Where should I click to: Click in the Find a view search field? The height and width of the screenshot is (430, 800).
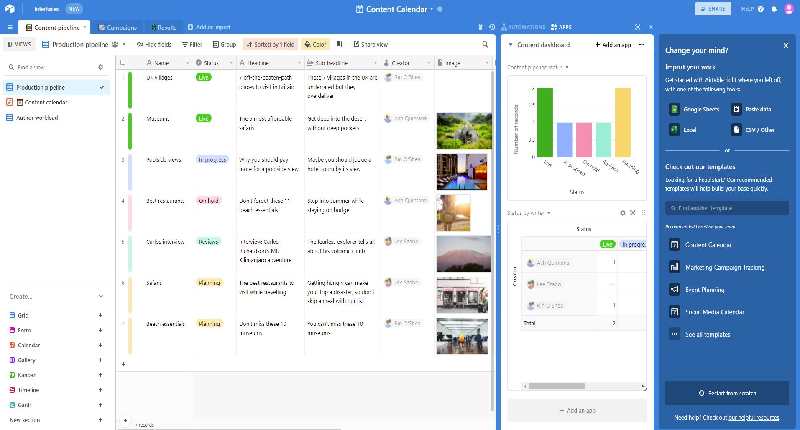pos(54,67)
